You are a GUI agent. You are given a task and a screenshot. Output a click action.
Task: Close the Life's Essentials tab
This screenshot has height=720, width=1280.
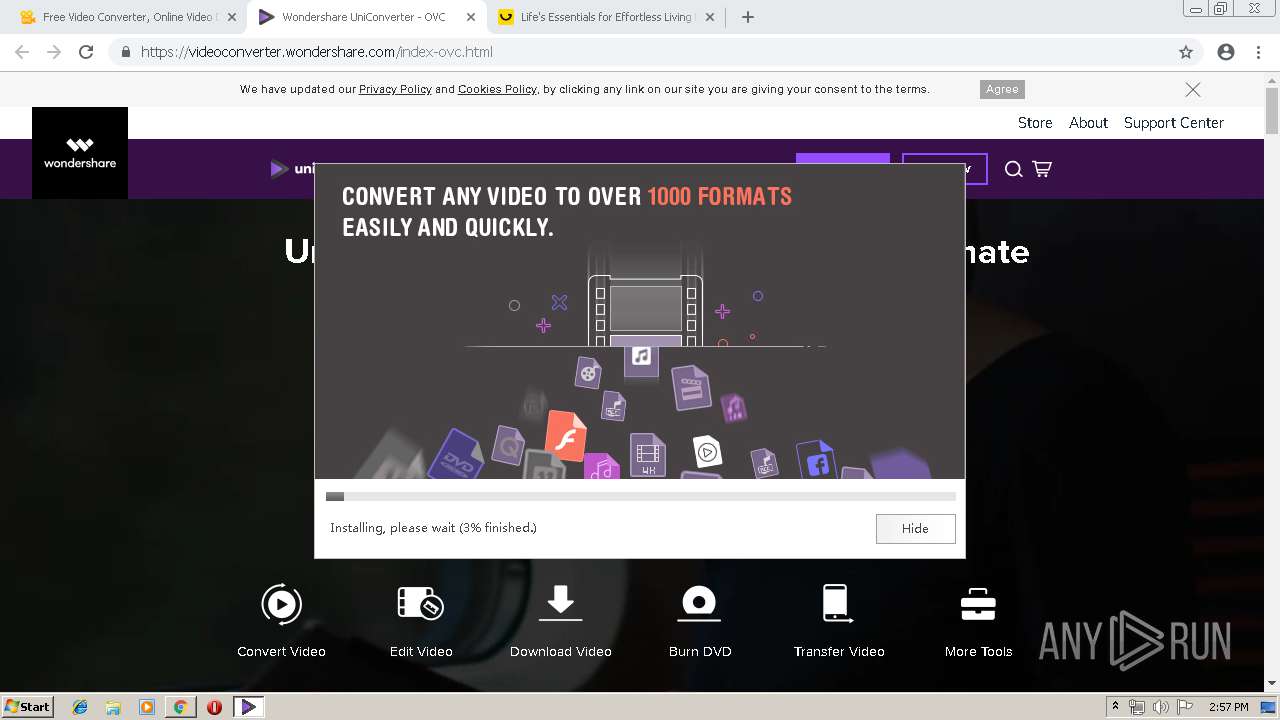[x=711, y=17]
